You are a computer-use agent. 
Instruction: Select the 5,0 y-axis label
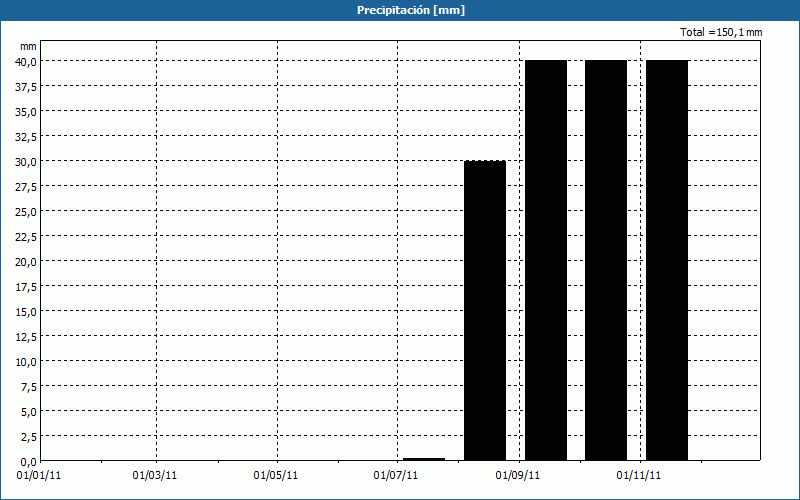tap(29, 412)
